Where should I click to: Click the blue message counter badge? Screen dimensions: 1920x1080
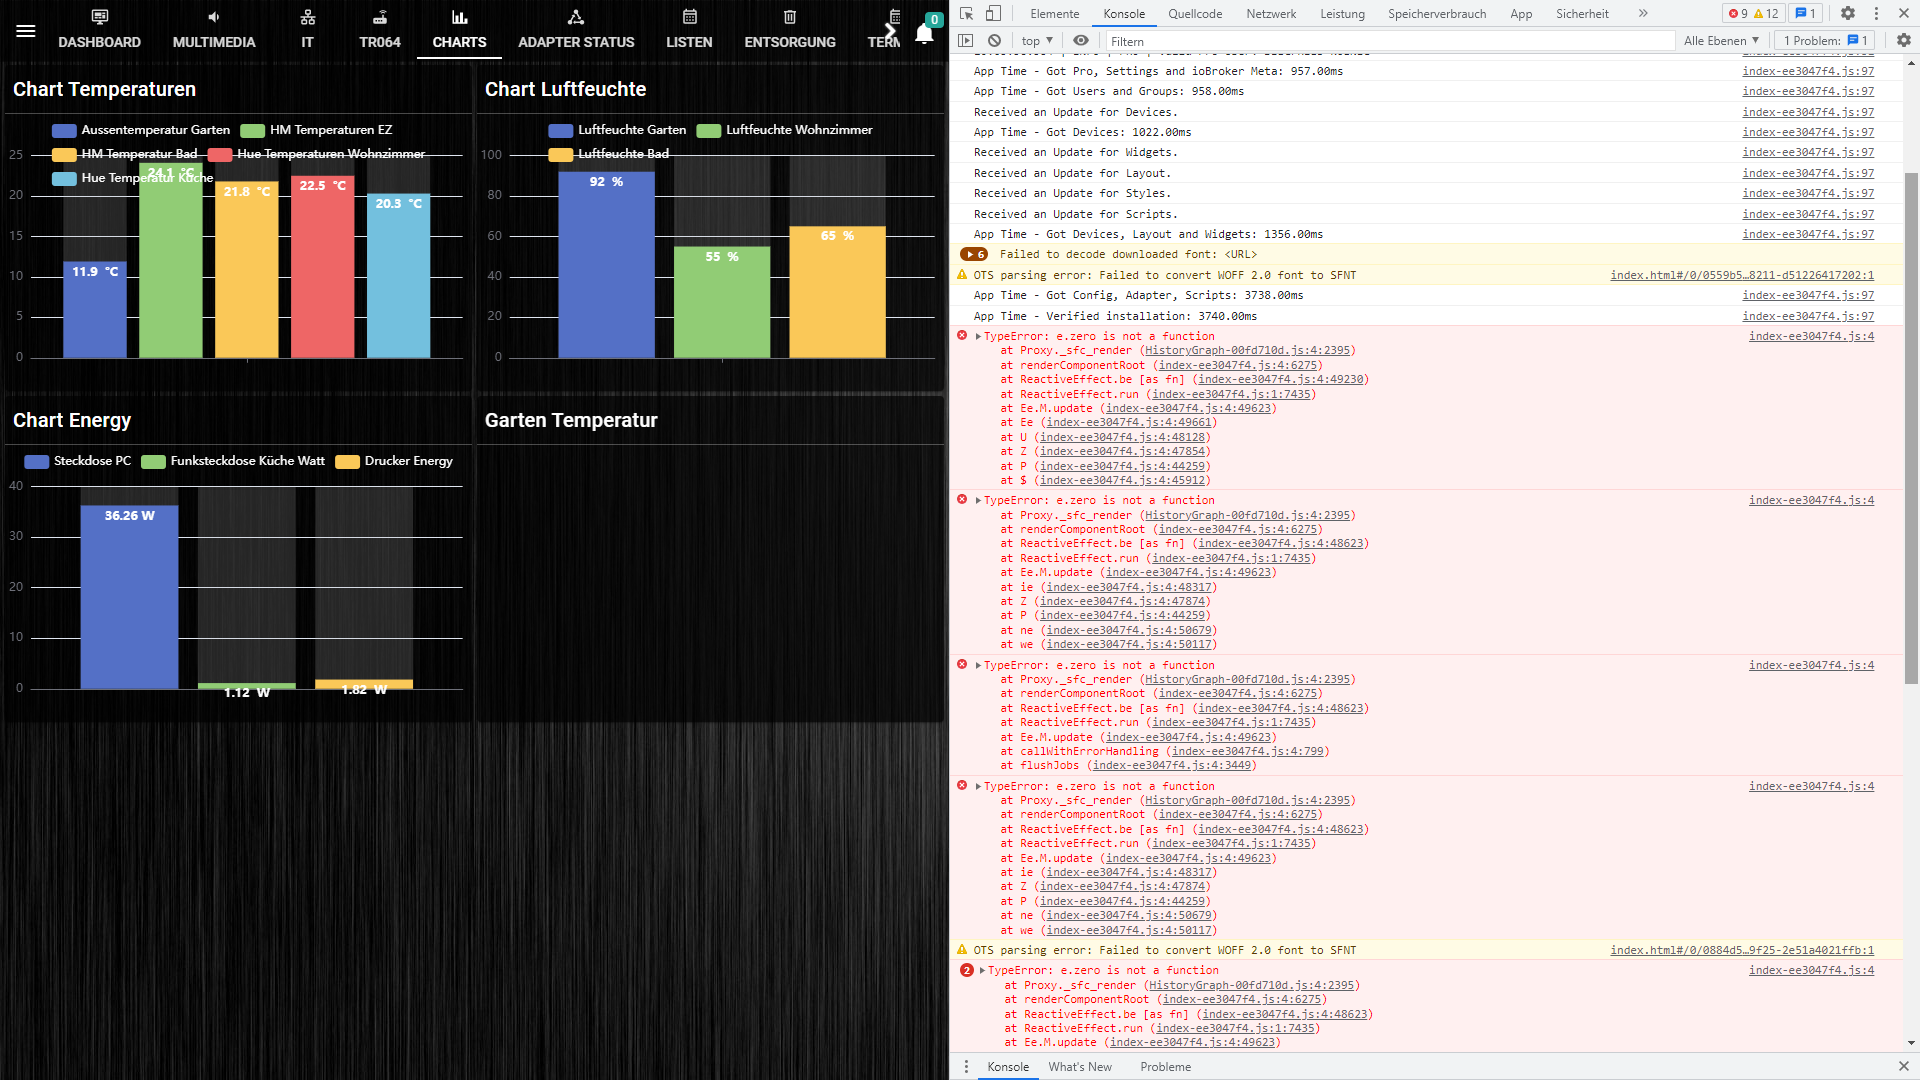point(1806,13)
